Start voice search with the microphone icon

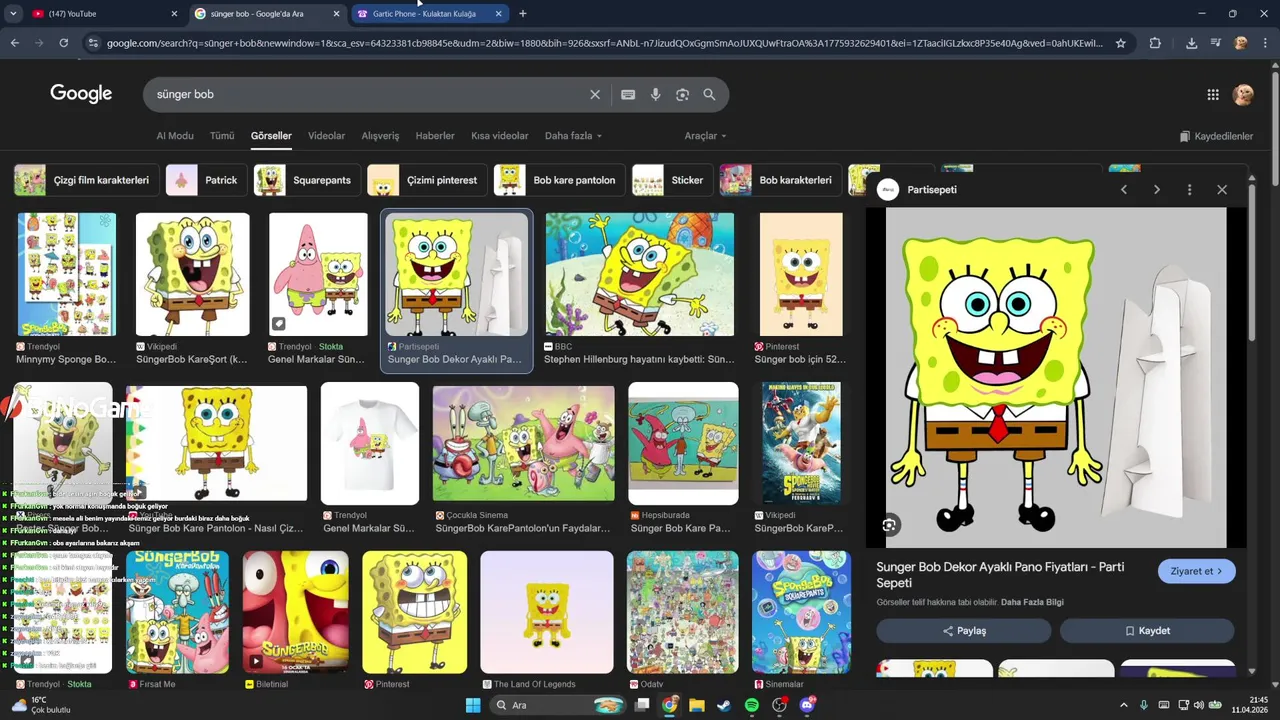coord(655,94)
